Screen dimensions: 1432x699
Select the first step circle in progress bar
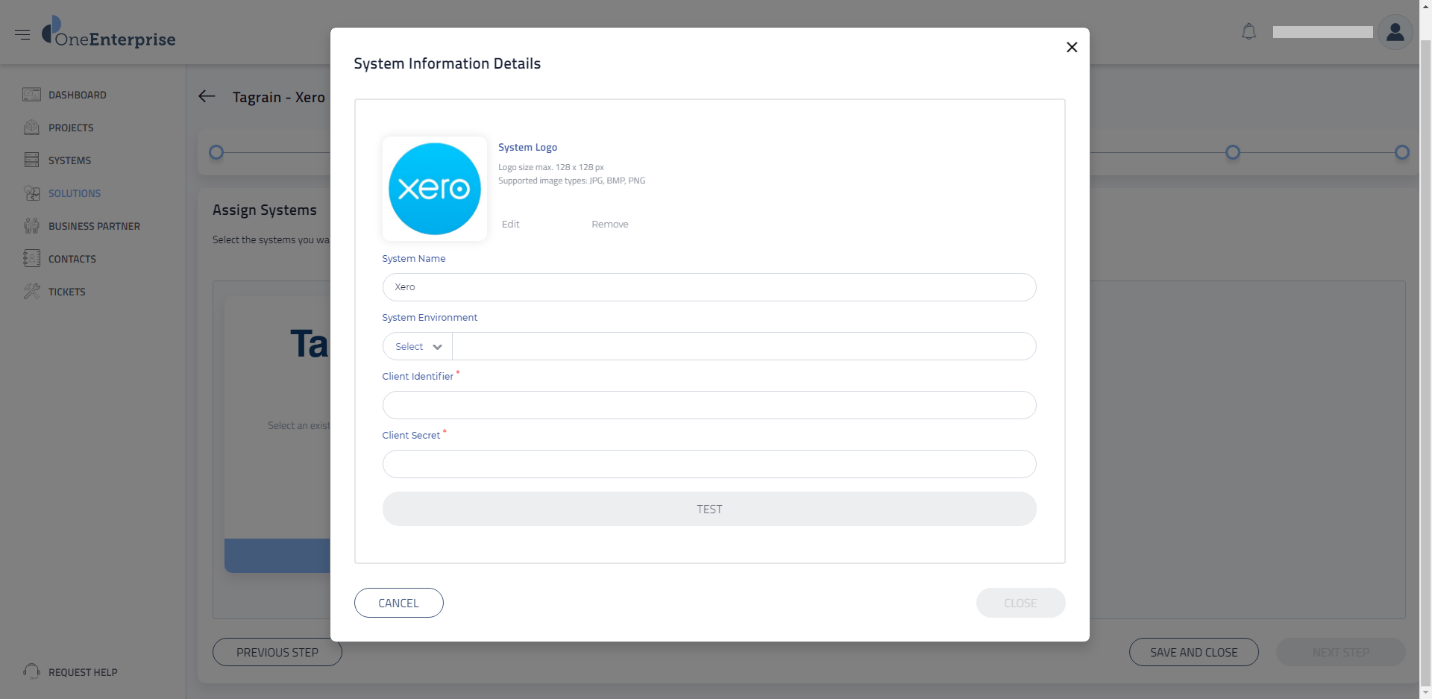click(x=216, y=152)
